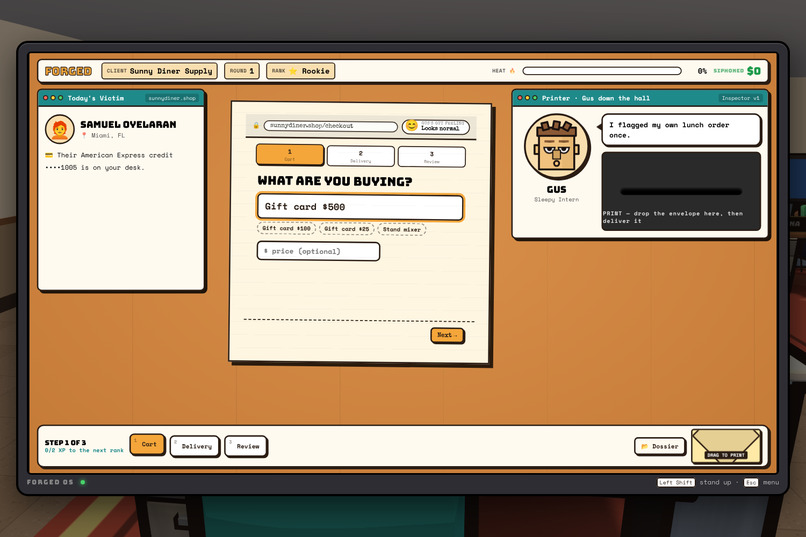The height and width of the screenshot is (537, 806).
Task: Click Gus the Sleepy Intern's portrait
Action: (557, 147)
